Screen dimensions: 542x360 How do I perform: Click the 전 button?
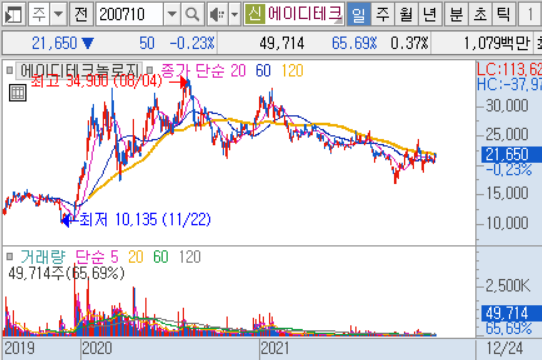(81, 14)
